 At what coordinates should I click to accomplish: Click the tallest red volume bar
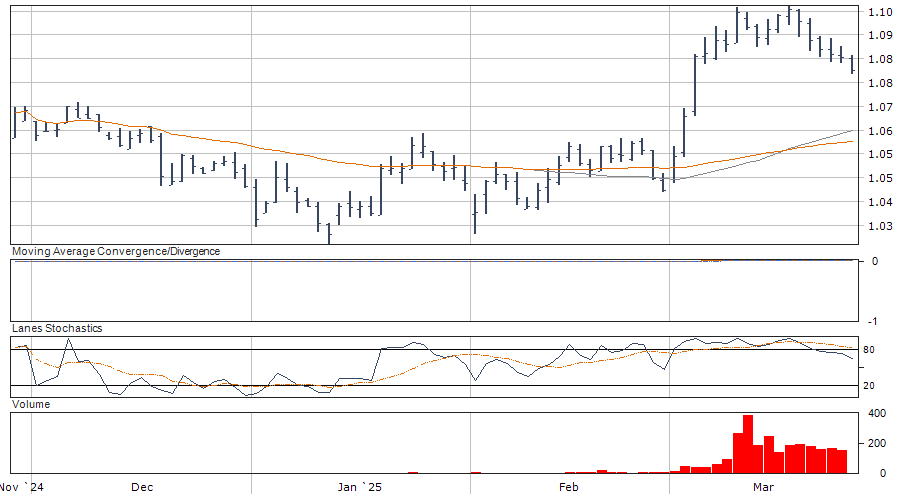(x=748, y=443)
